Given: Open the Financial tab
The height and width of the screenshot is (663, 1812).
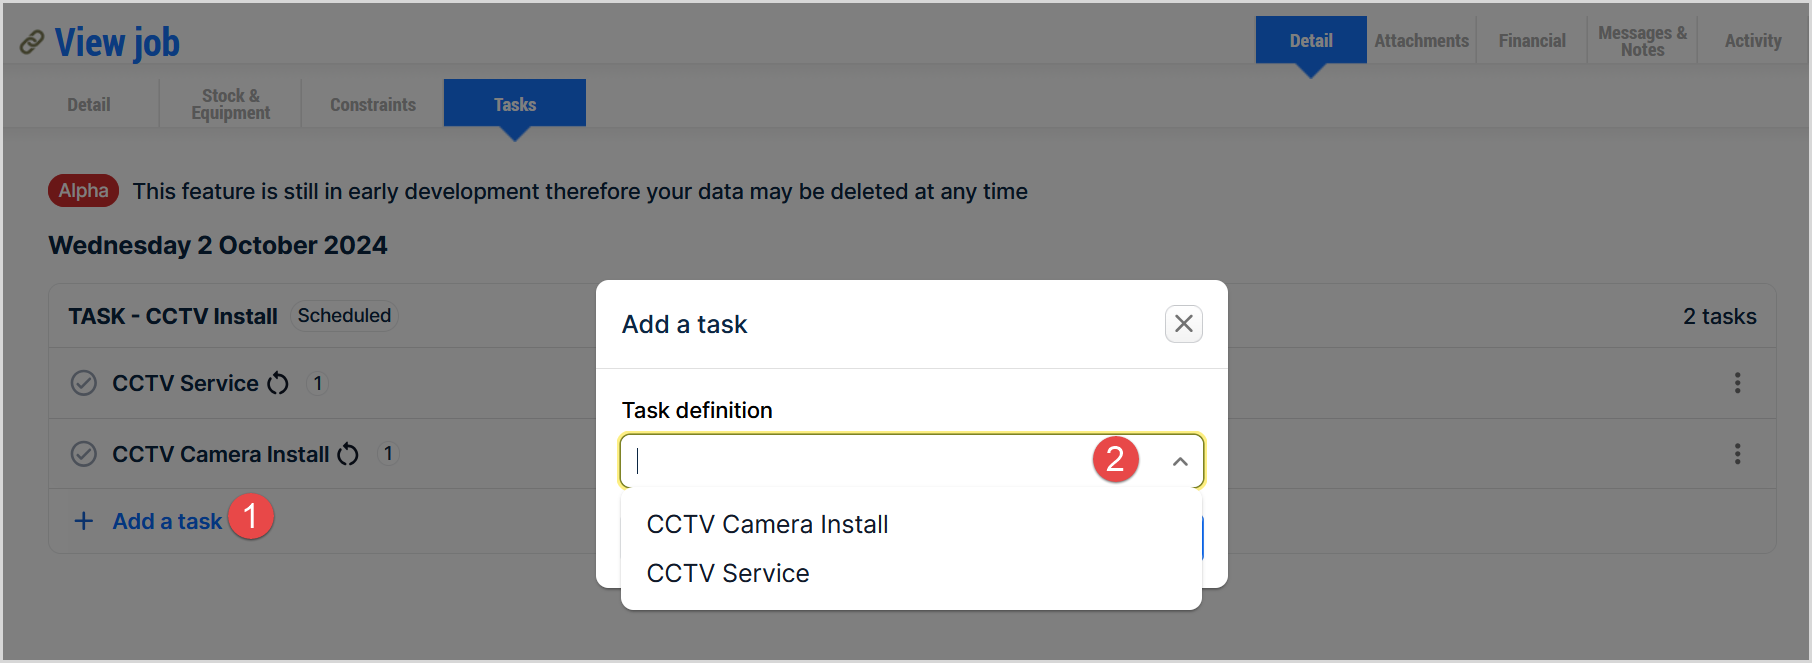Looking at the screenshot, I should pyautogui.click(x=1532, y=41).
